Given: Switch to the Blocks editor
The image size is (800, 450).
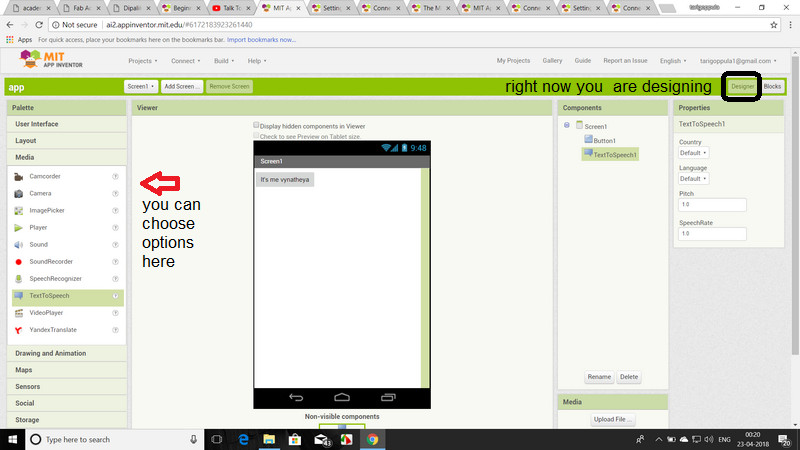Looking at the screenshot, I should point(772,87).
